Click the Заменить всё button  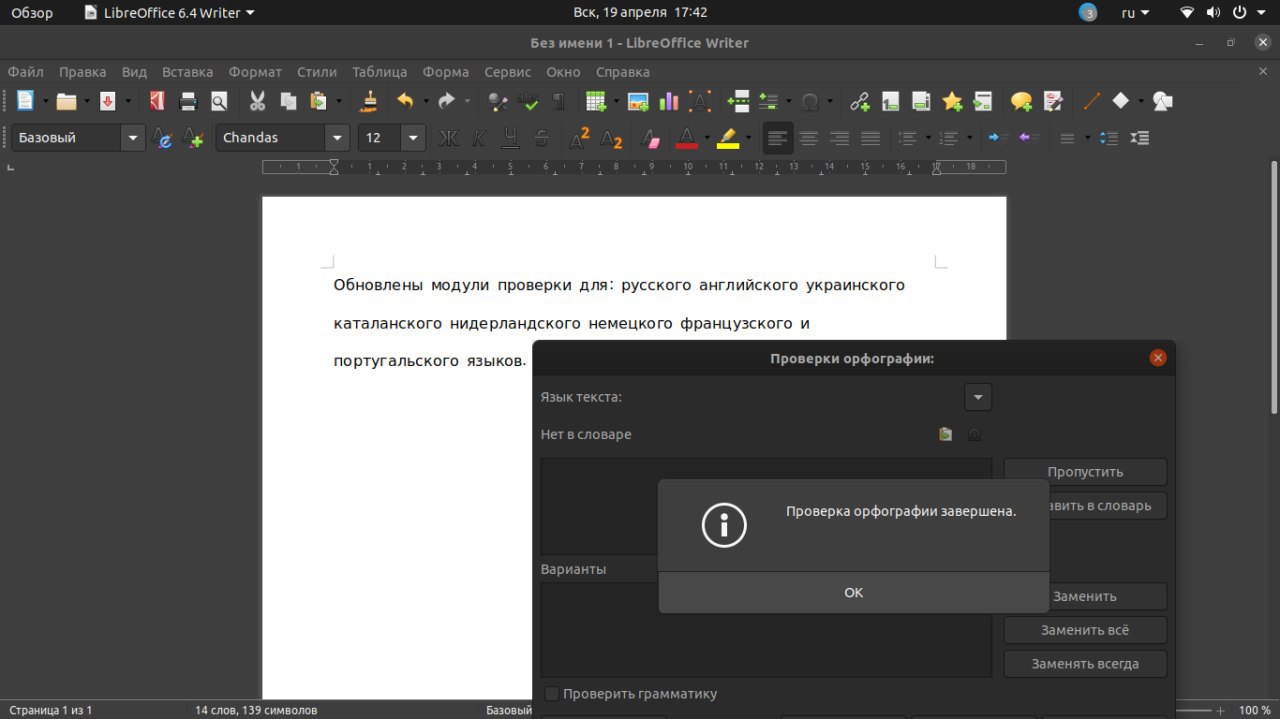click(1085, 630)
